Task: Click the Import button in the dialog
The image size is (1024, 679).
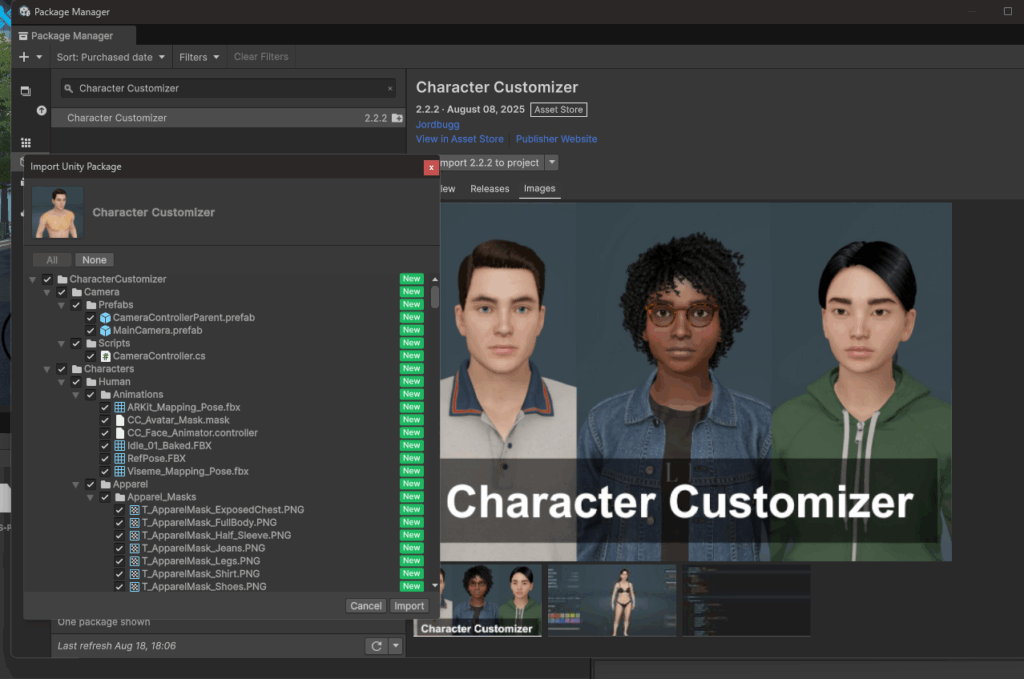Action: [x=409, y=606]
